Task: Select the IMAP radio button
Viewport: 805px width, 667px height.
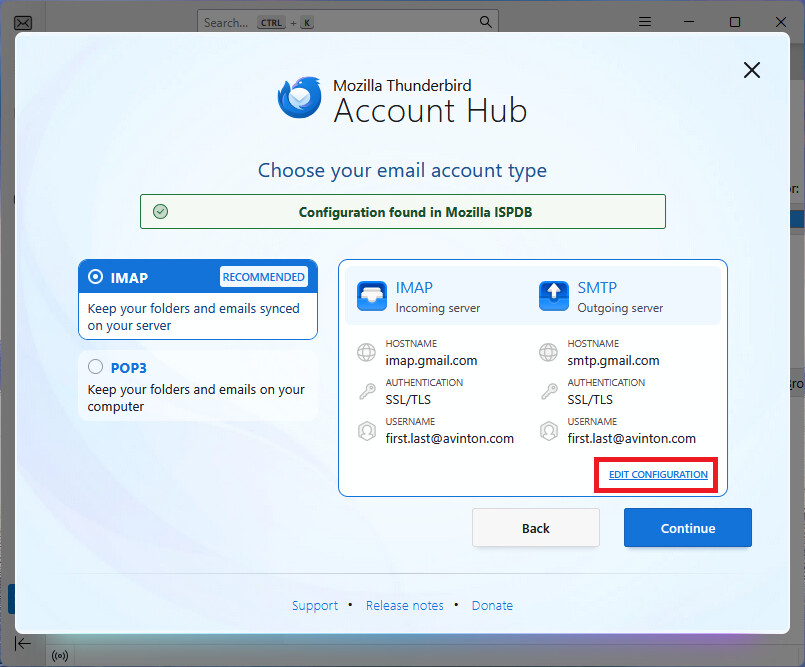Action: click(95, 277)
